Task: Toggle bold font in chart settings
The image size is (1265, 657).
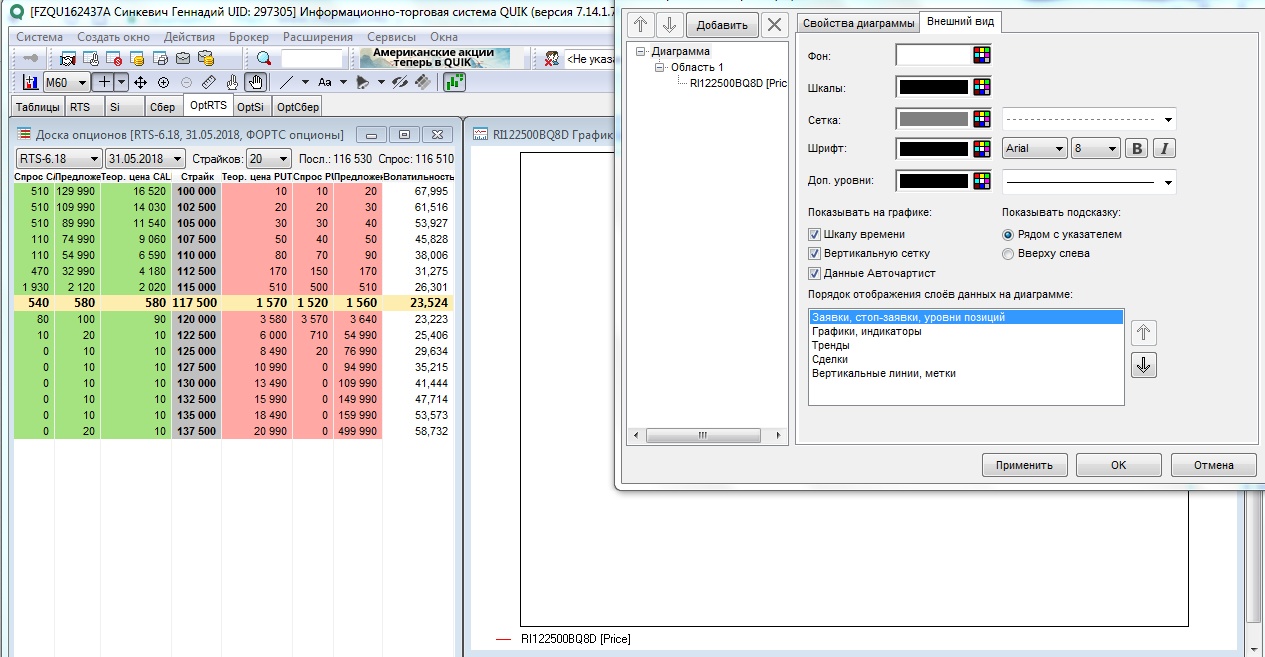Action: 1136,149
